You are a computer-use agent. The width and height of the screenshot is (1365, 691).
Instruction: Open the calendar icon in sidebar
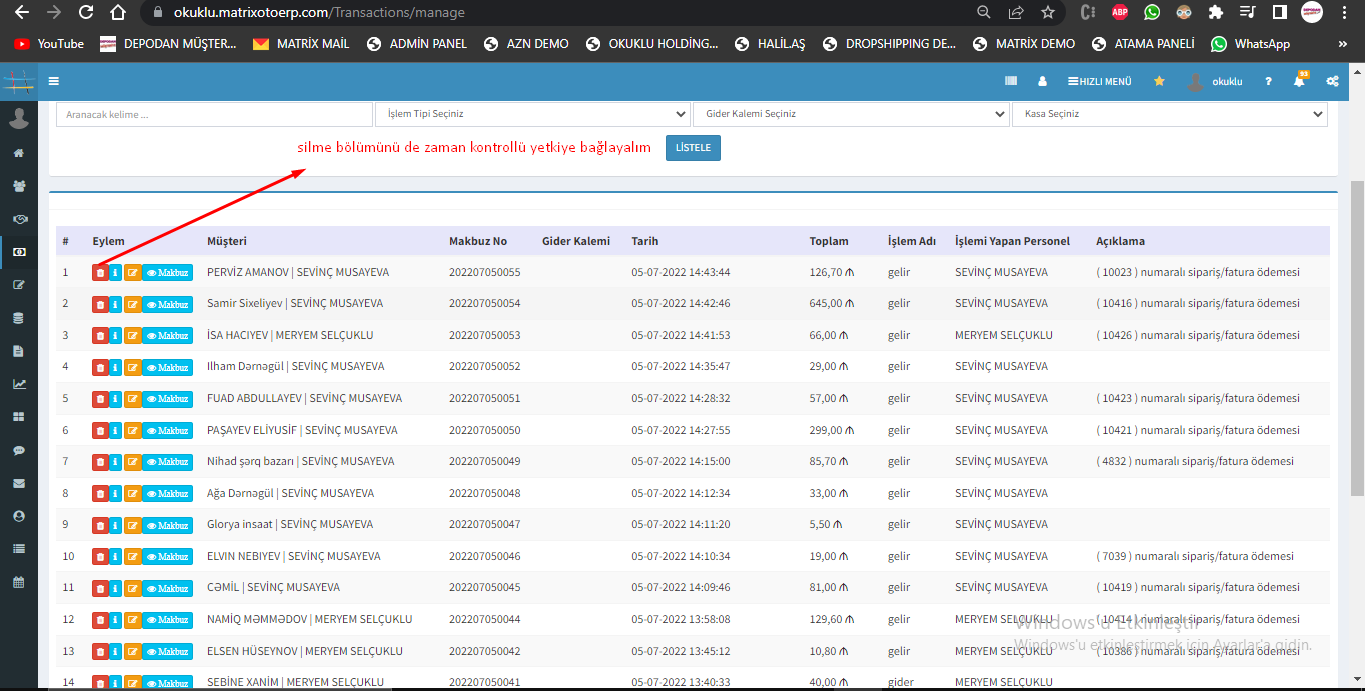click(x=18, y=582)
